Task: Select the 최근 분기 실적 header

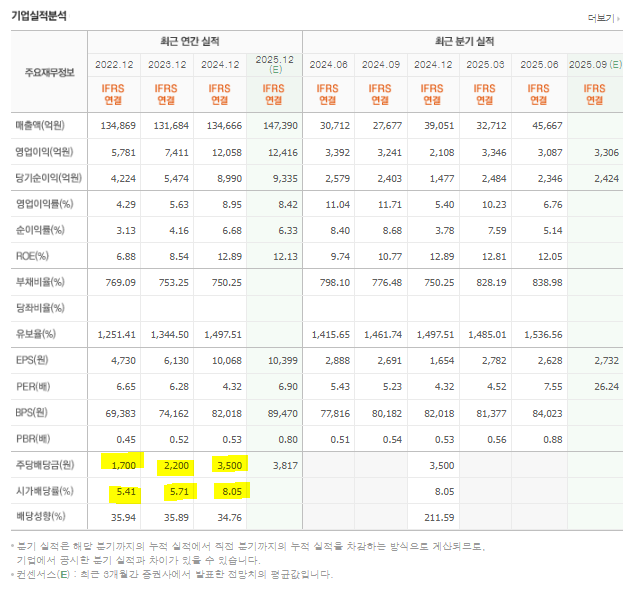Action: (x=464, y=41)
